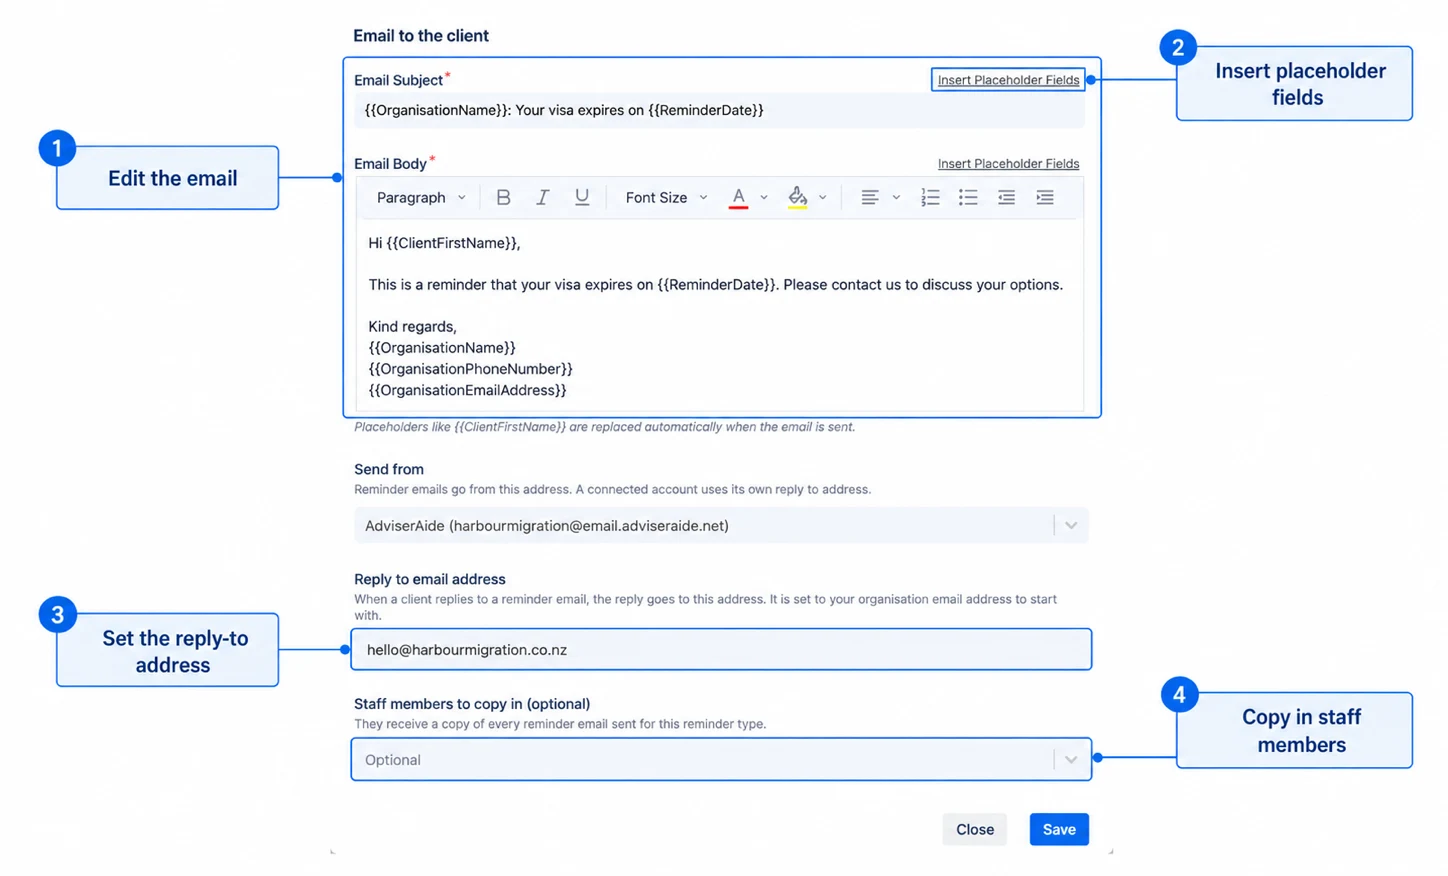Screen dimensions: 1448x876
Task: Open the Font Size dropdown
Action: pos(666,198)
